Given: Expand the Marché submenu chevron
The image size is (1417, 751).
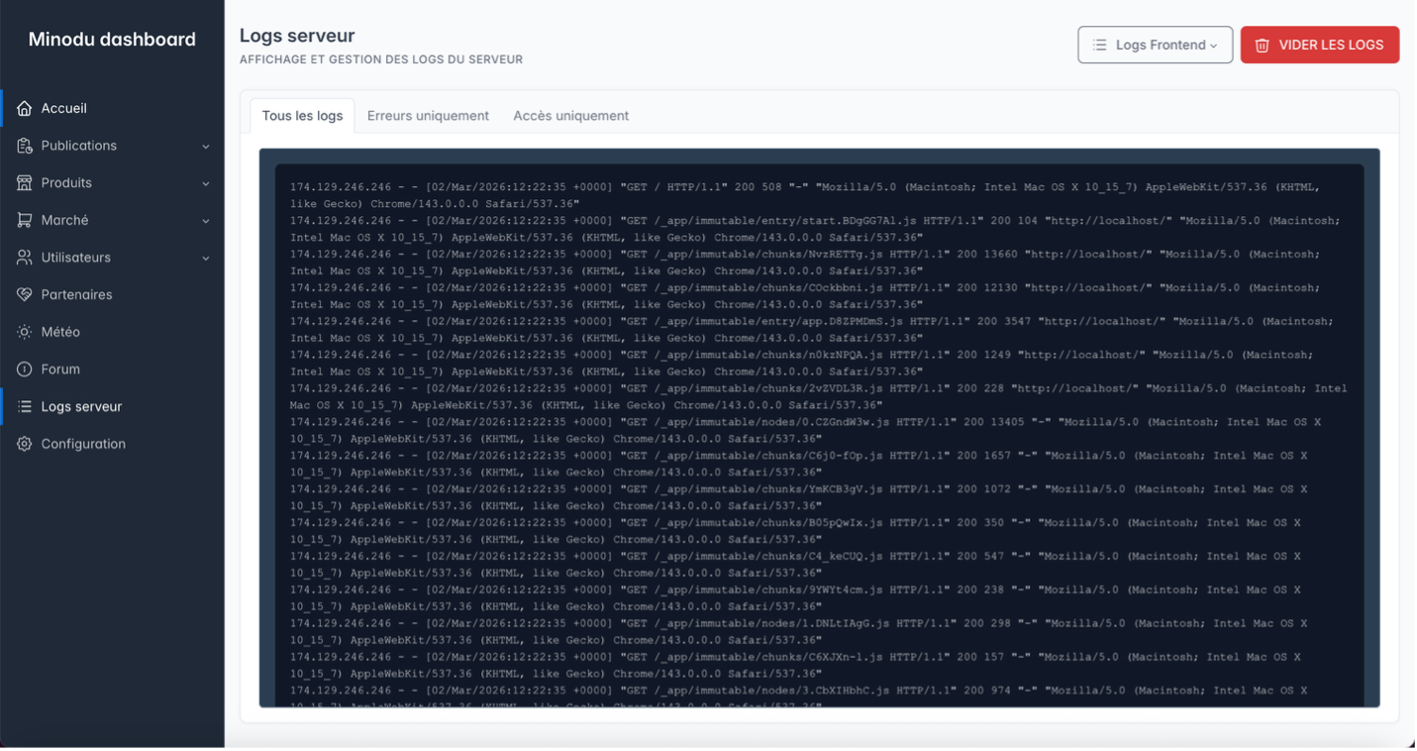Looking at the screenshot, I should pos(206,221).
